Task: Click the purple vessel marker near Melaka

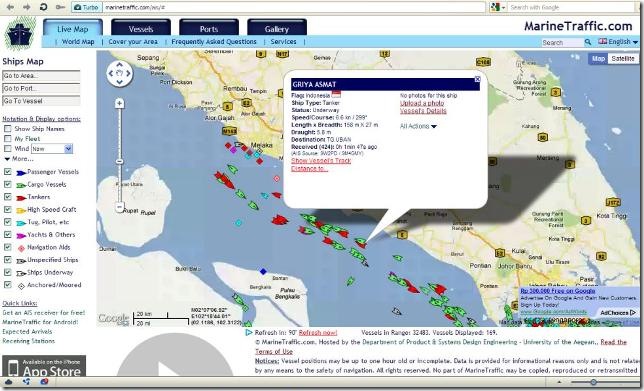Action: click(233, 150)
